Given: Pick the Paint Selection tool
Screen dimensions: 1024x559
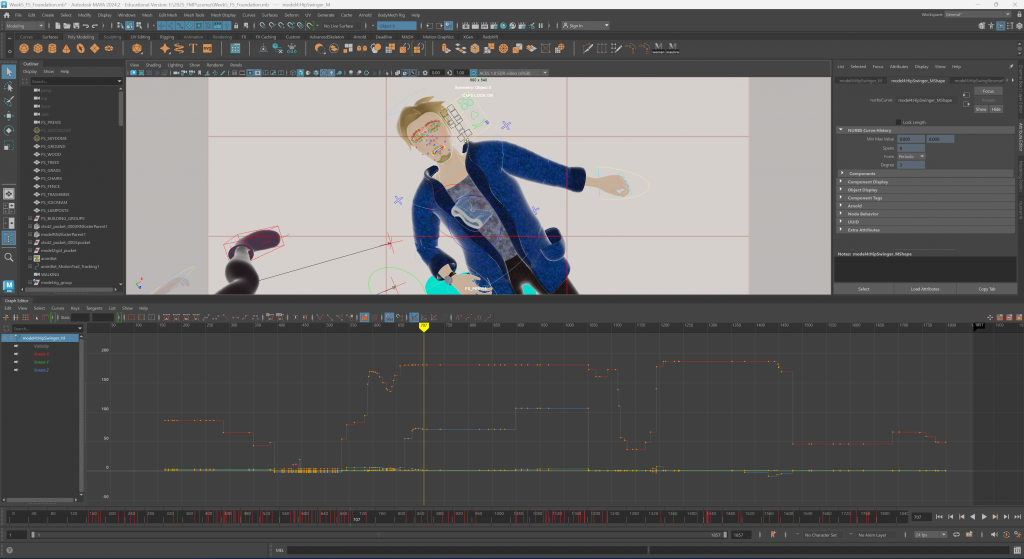Looking at the screenshot, I should (9, 101).
